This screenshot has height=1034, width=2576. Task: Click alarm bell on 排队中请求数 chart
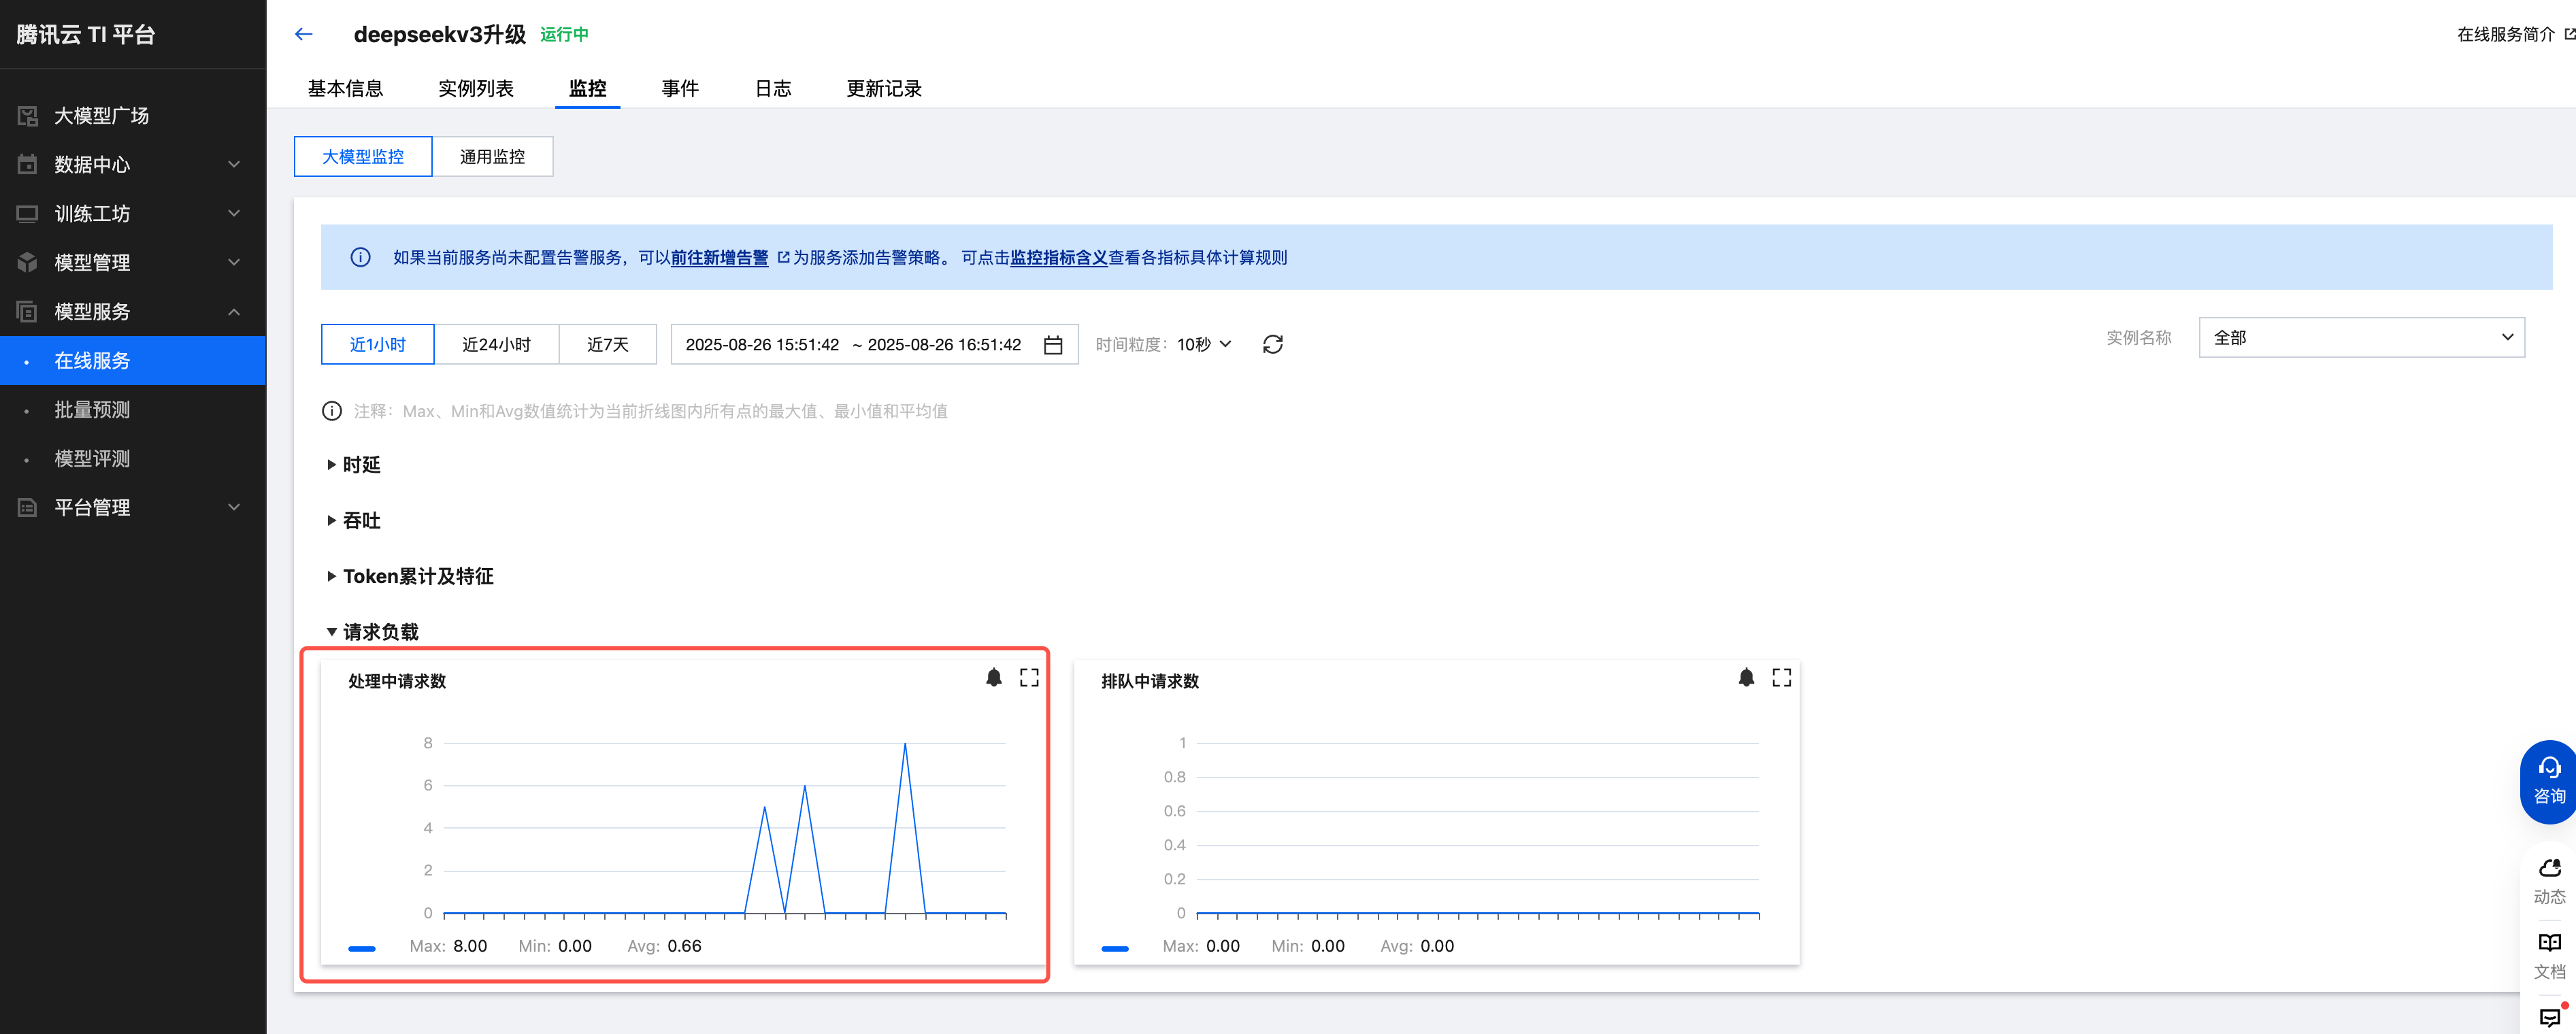coord(1746,678)
